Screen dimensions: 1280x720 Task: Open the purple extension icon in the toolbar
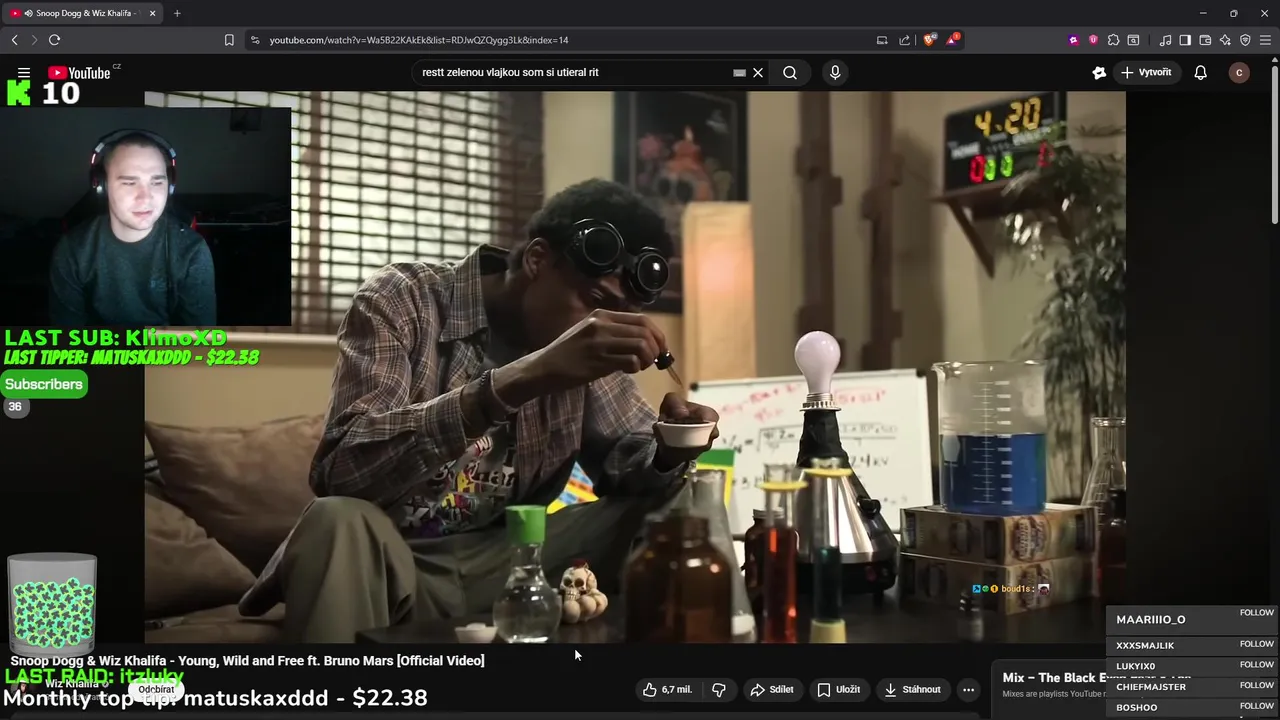[1074, 40]
